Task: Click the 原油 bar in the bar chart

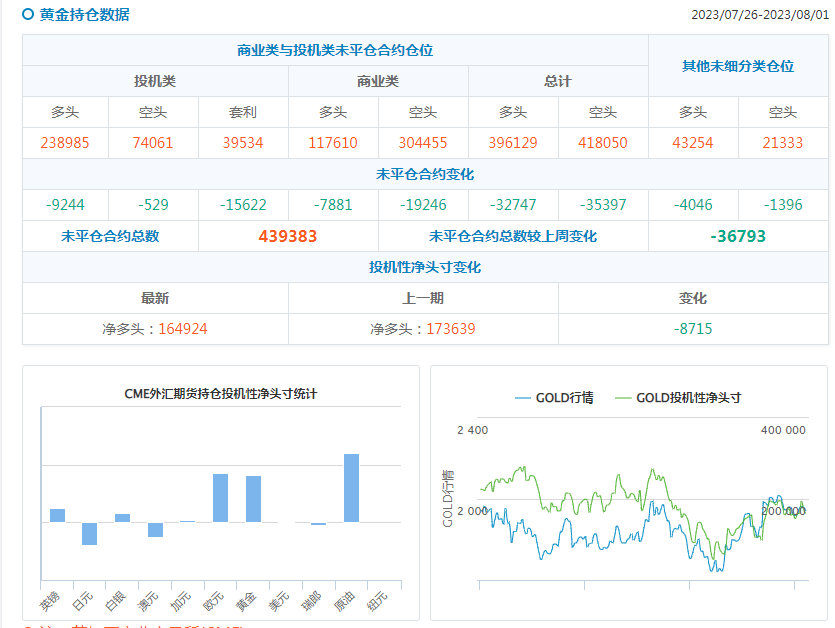Action: pos(351,488)
